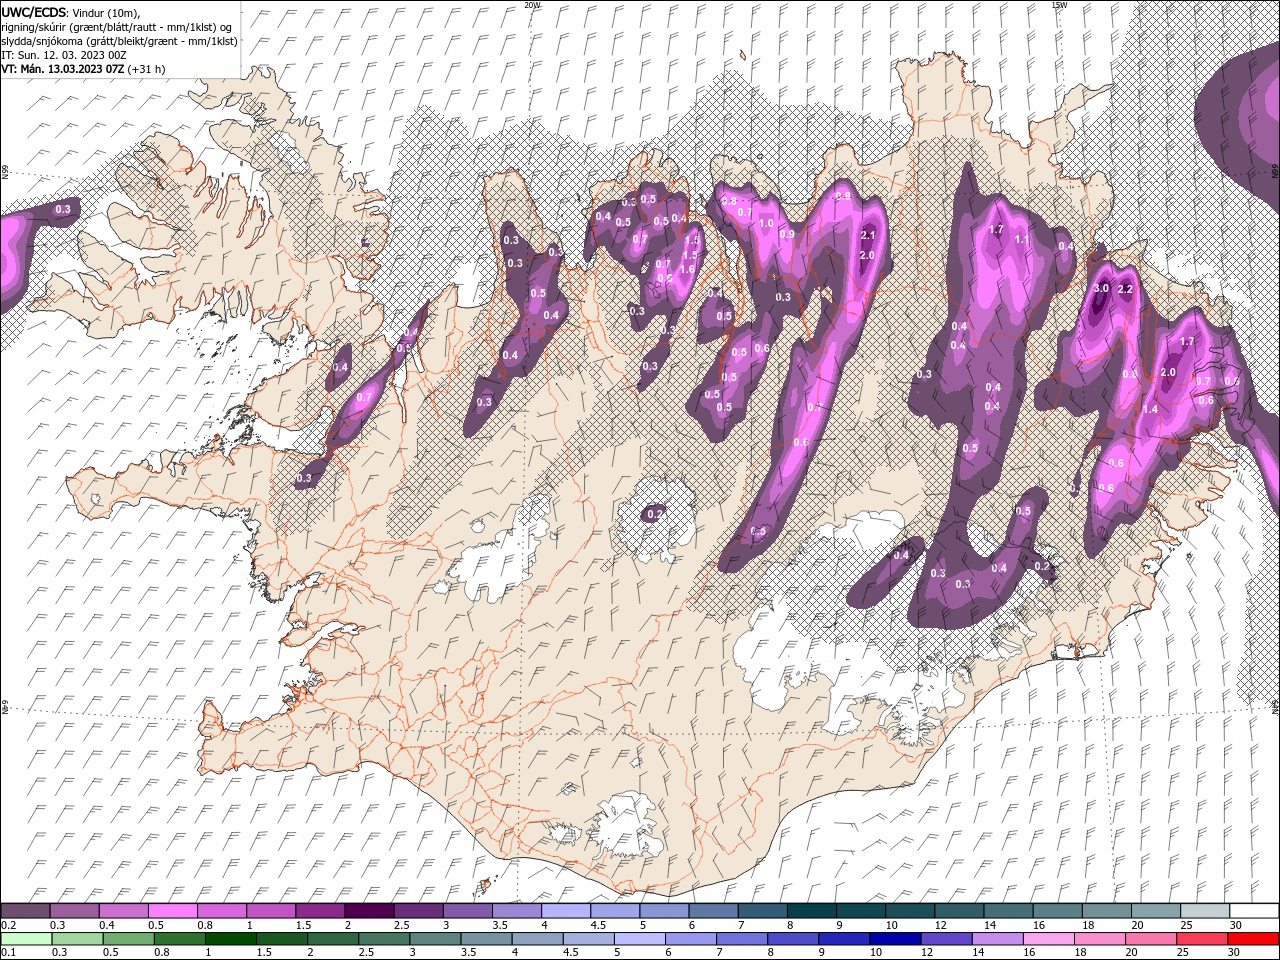Screen dimensions: 1280x960
Task: Pick the pale grey 25 snow legend swatch
Action: pos(1205,911)
